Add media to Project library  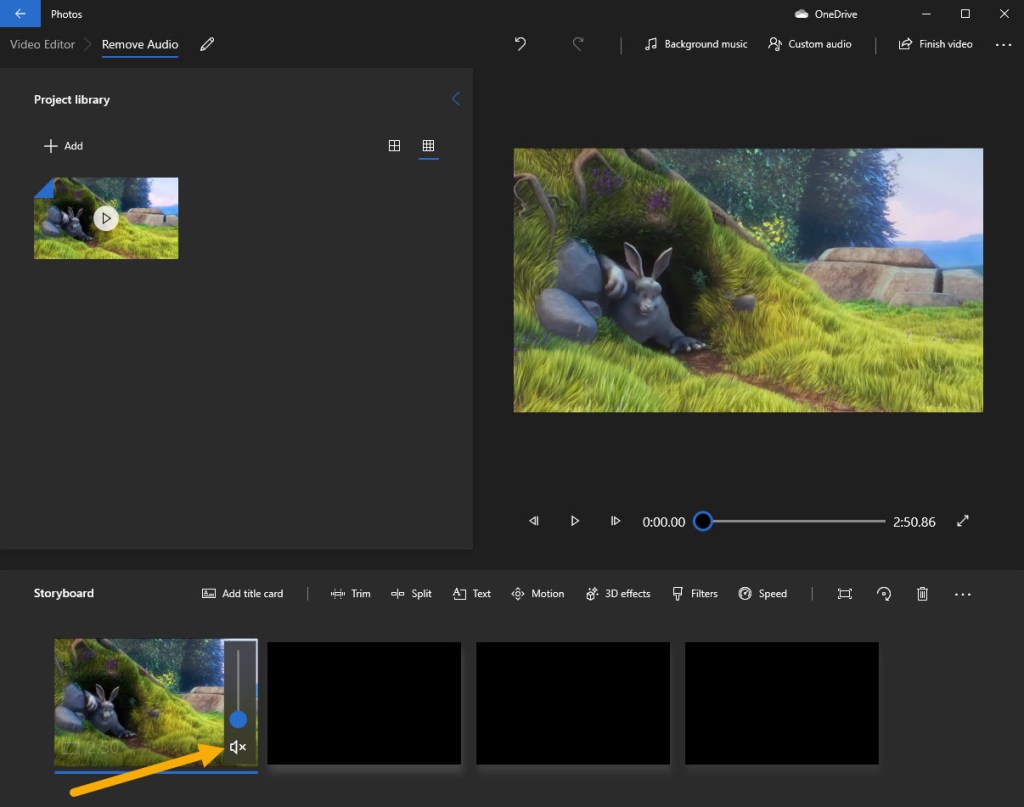pyautogui.click(x=63, y=146)
